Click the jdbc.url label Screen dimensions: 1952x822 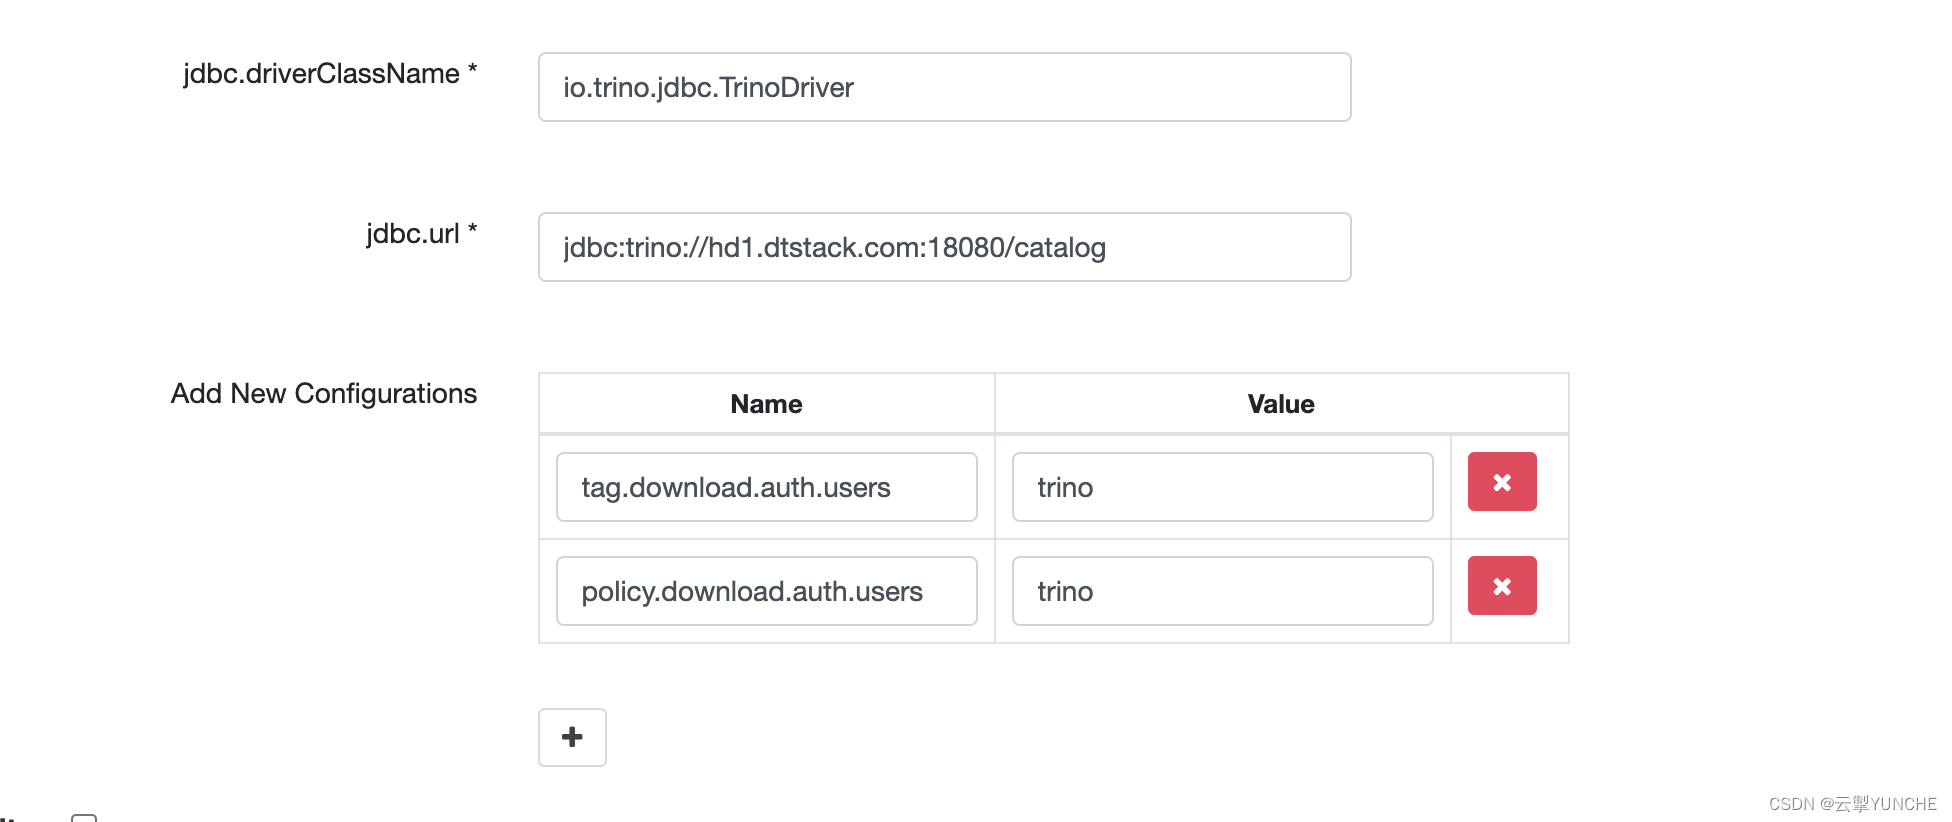(x=421, y=234)
